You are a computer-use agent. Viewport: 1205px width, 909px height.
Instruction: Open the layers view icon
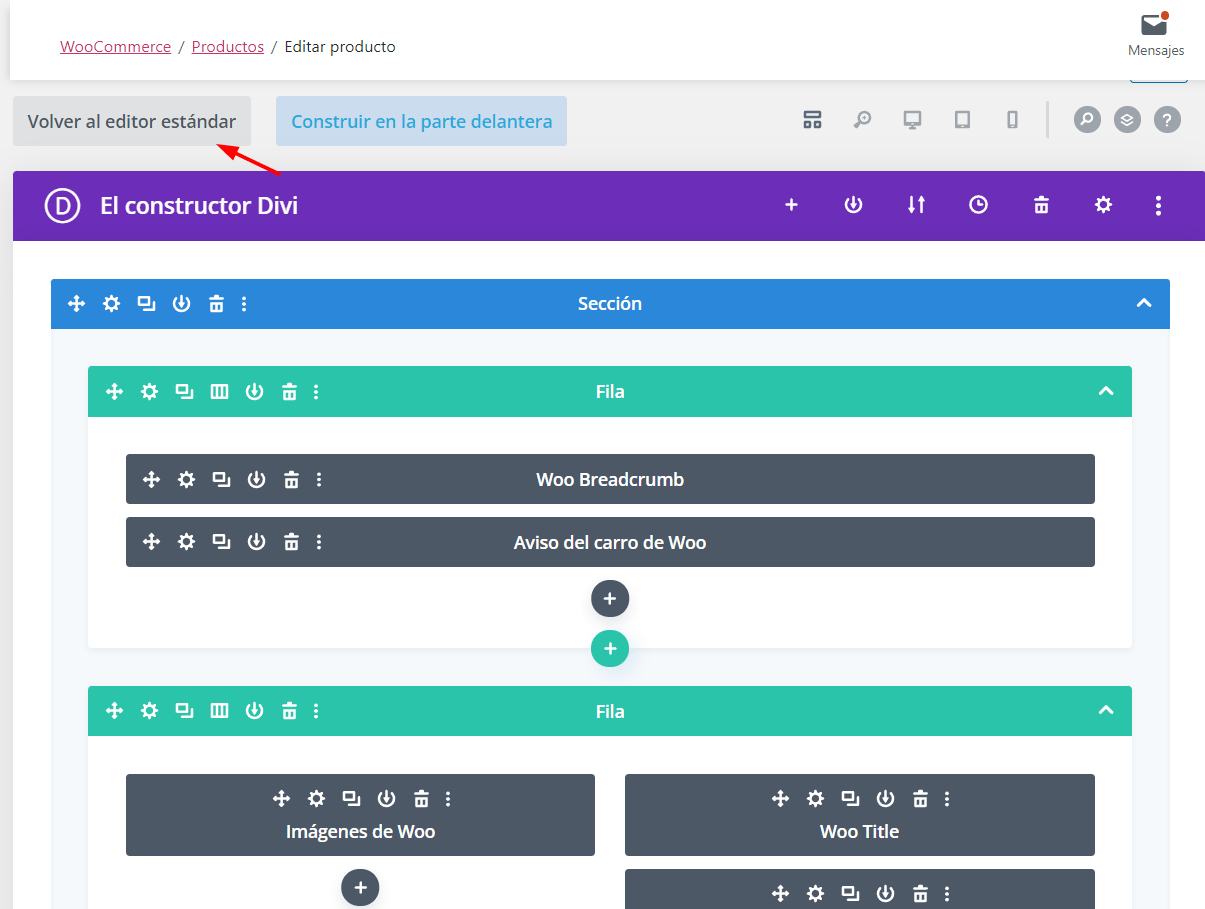pyautogui.click(x=1127, y=120)
